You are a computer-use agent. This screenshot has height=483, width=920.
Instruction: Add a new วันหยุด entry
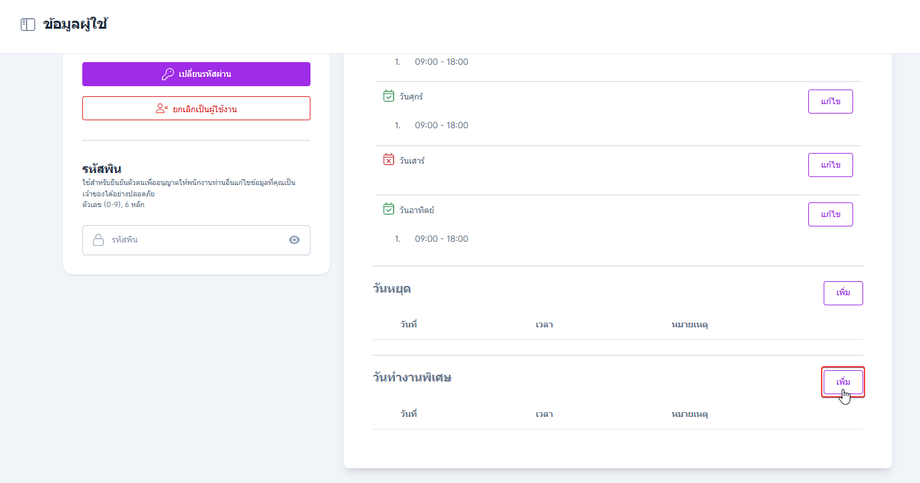[843, 293]
